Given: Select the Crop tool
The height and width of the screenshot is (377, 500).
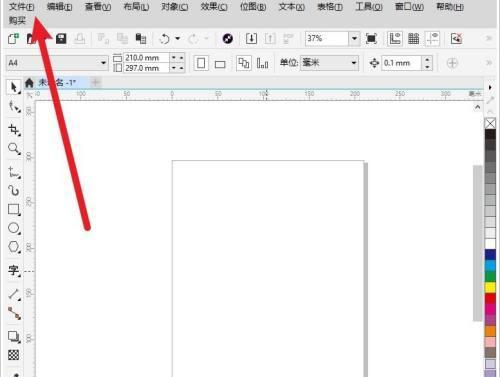Looking at the screenshot, I should point(14,129).
